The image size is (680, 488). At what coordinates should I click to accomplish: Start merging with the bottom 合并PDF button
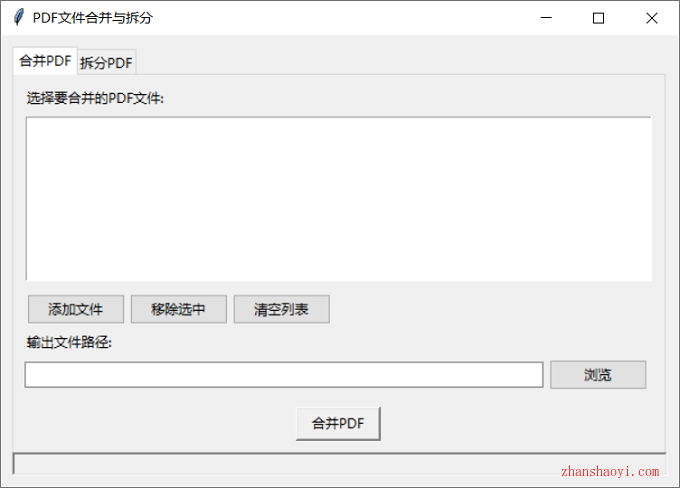(x=337, y=423)
